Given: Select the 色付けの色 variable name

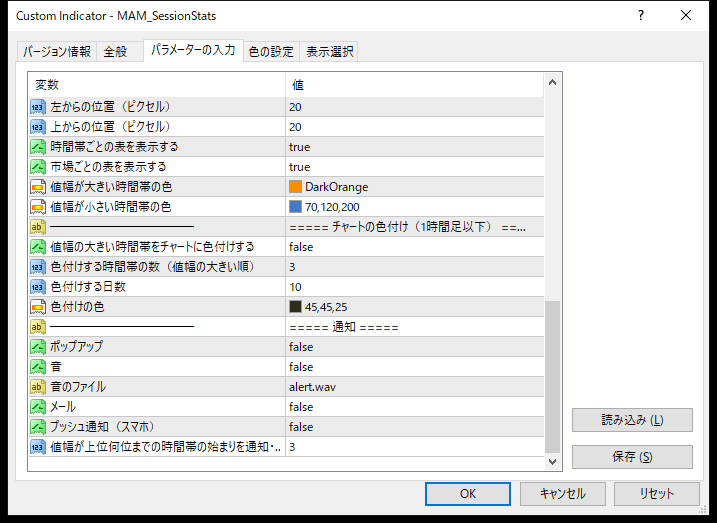Looking at the screenshot, I should (x=77, y=307).
